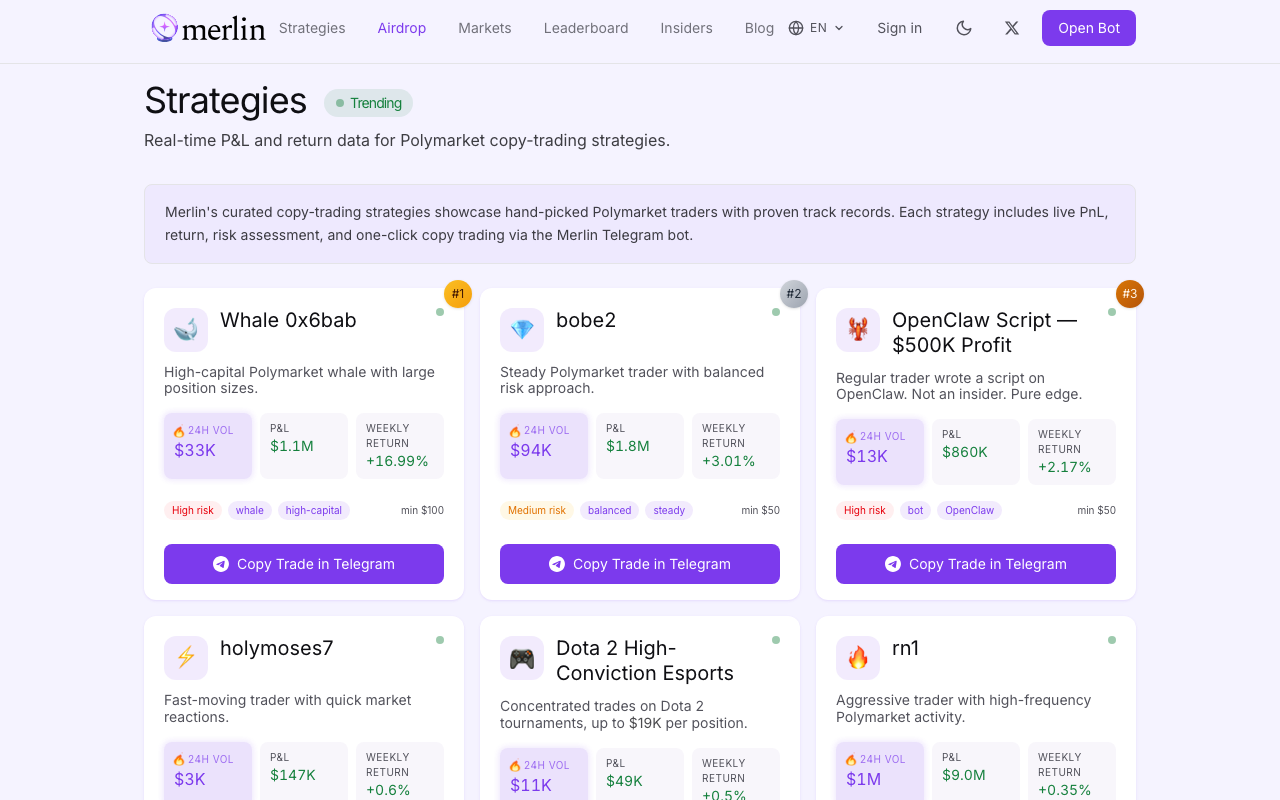Toggle dark mode moon icon
This screenshot has width=1280, height=800.
click(x=964, y=28)
